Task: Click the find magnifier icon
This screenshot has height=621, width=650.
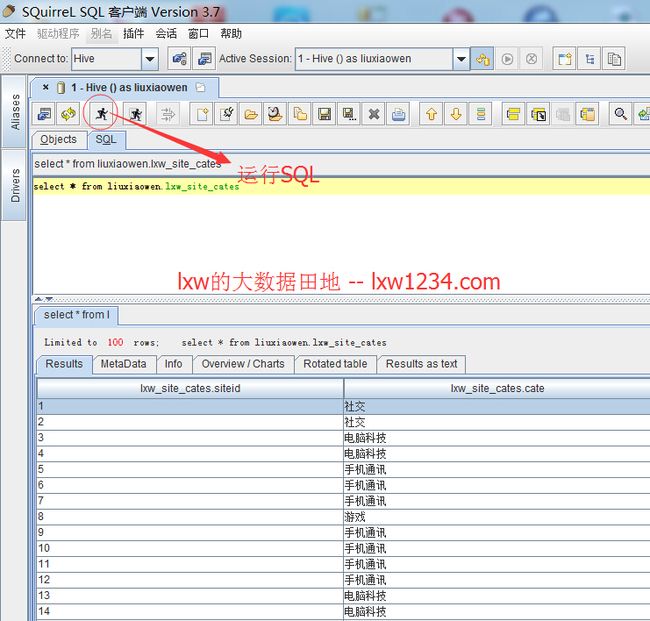Action: point(621,114)
